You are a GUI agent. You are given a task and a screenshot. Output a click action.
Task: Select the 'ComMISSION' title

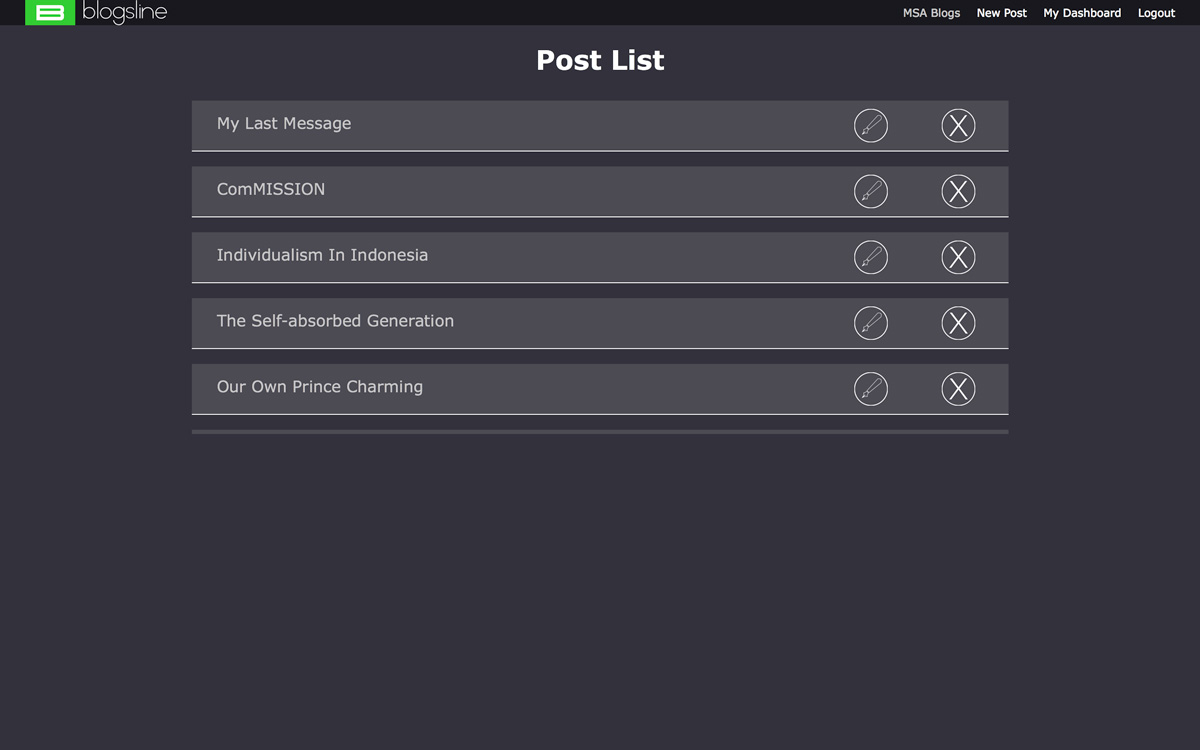click(x=271, y=189)
